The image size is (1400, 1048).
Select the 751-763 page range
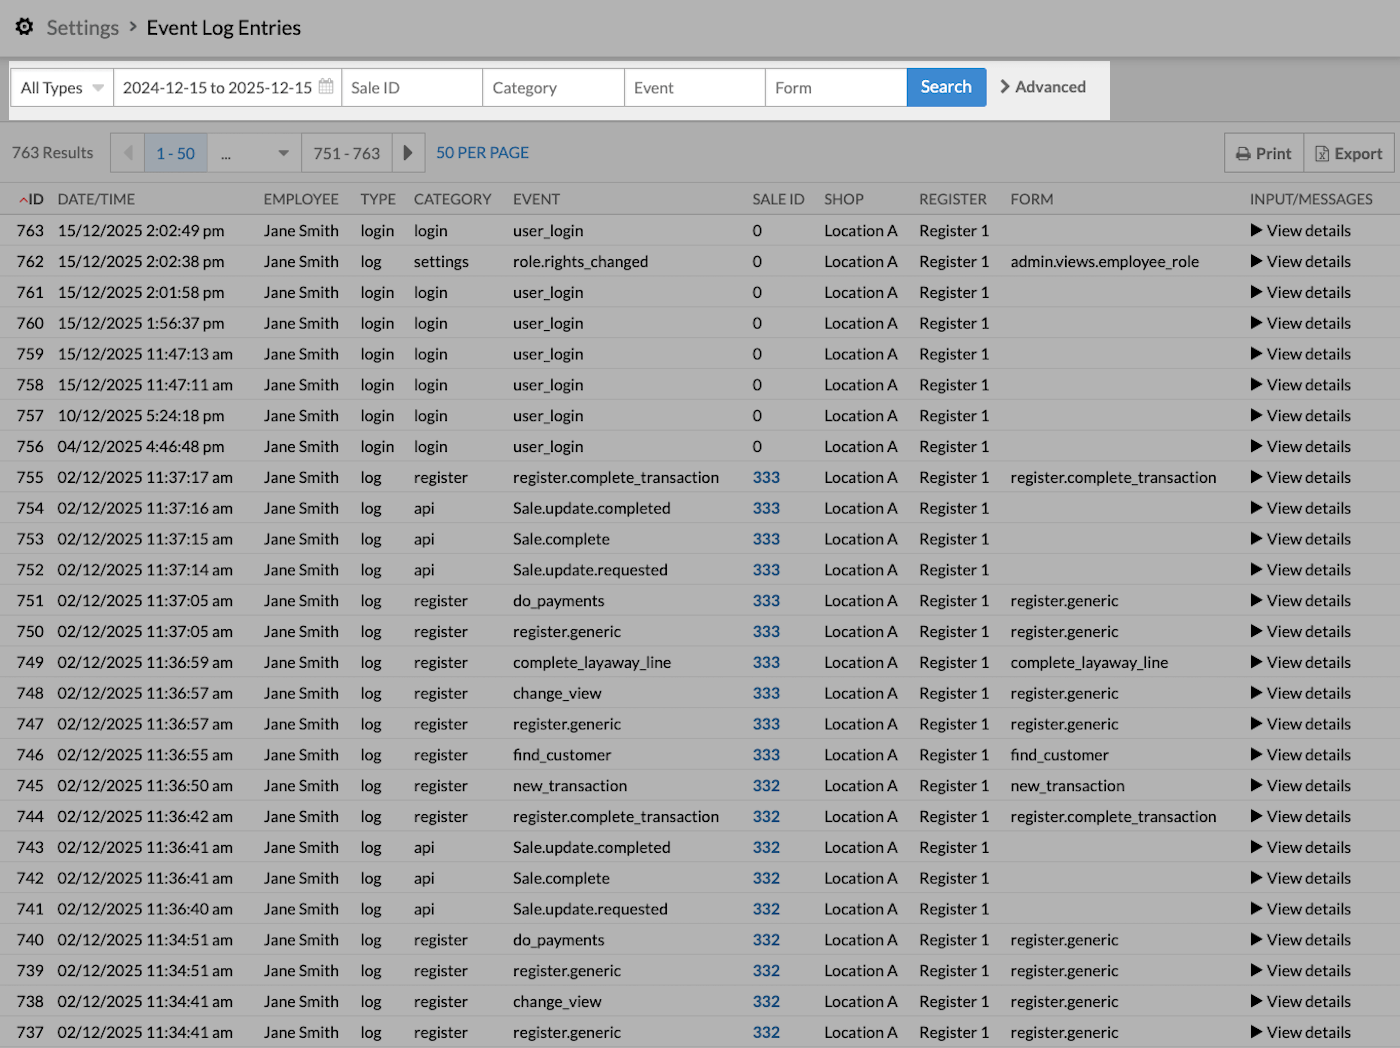[346, 152]
